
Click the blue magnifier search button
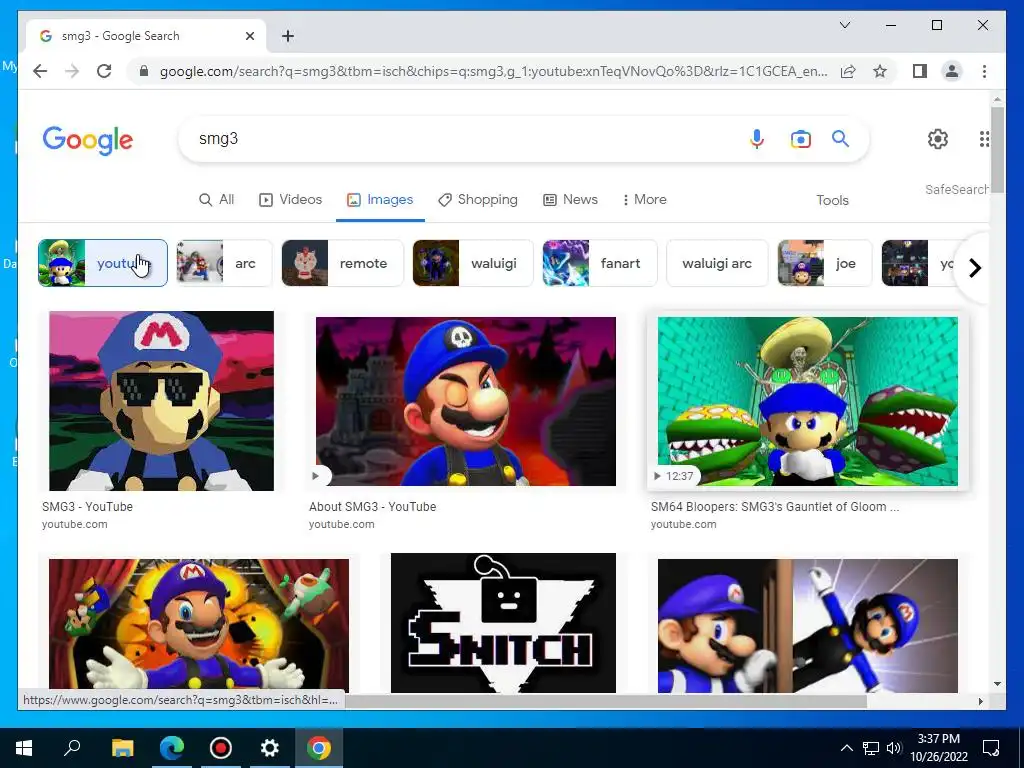tap(840, 138)
